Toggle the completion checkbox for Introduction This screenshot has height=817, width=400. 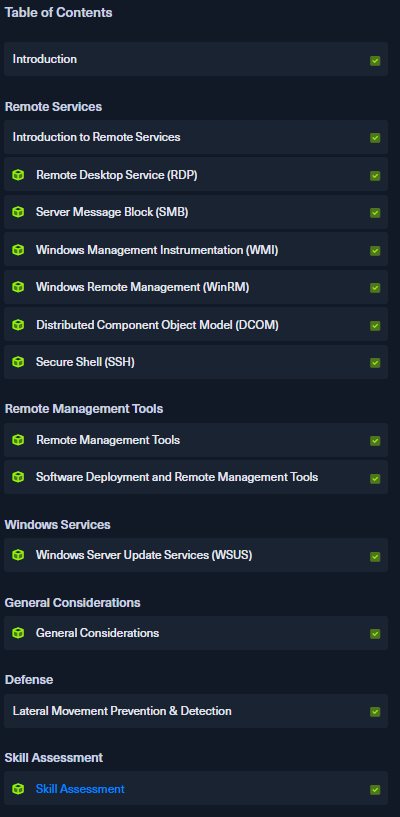(375, 61)
